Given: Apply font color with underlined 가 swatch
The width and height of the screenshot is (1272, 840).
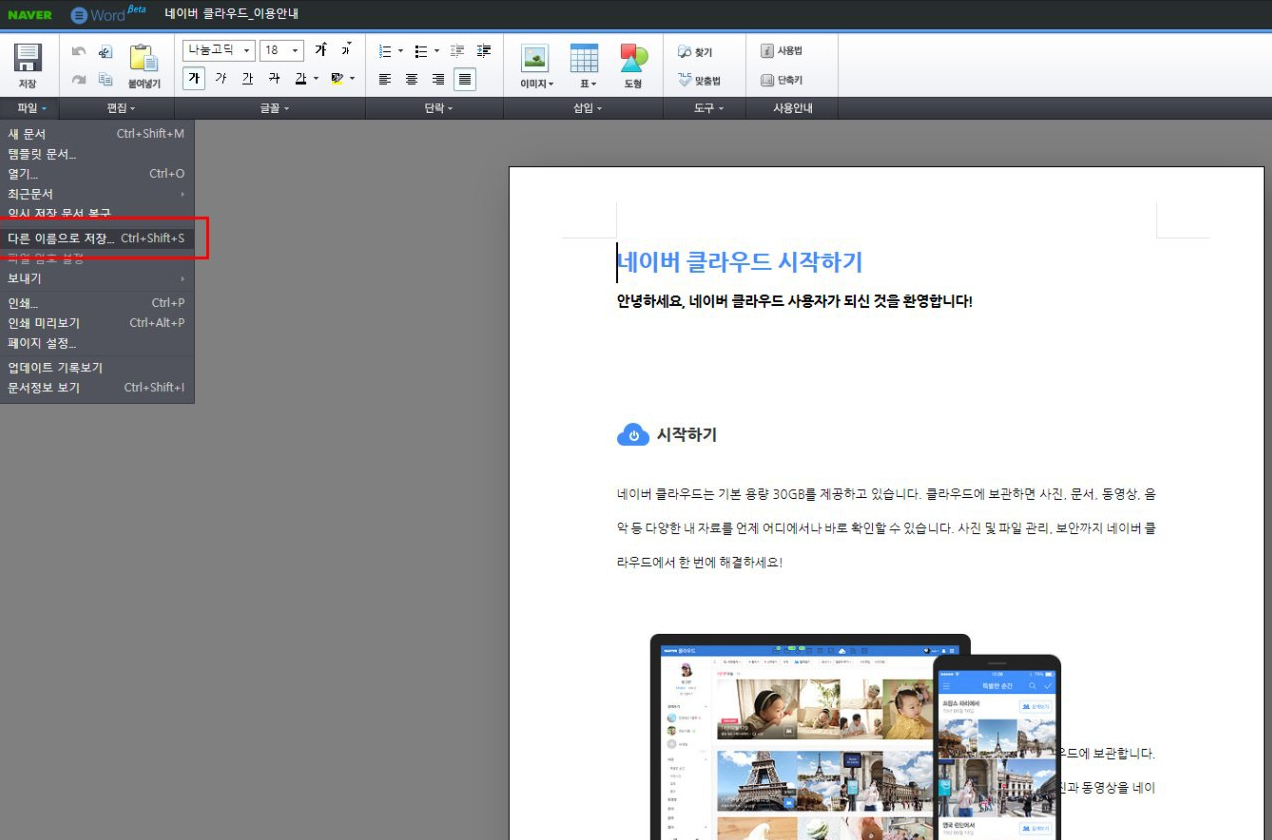Looking at the screenshot, I should (x=300, y=78).
